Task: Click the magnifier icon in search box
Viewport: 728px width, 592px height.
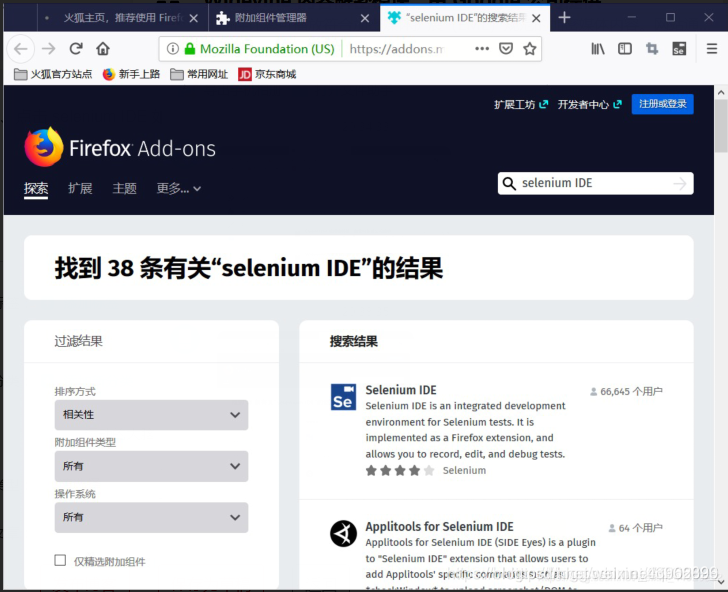Action: tap(509, 183)
